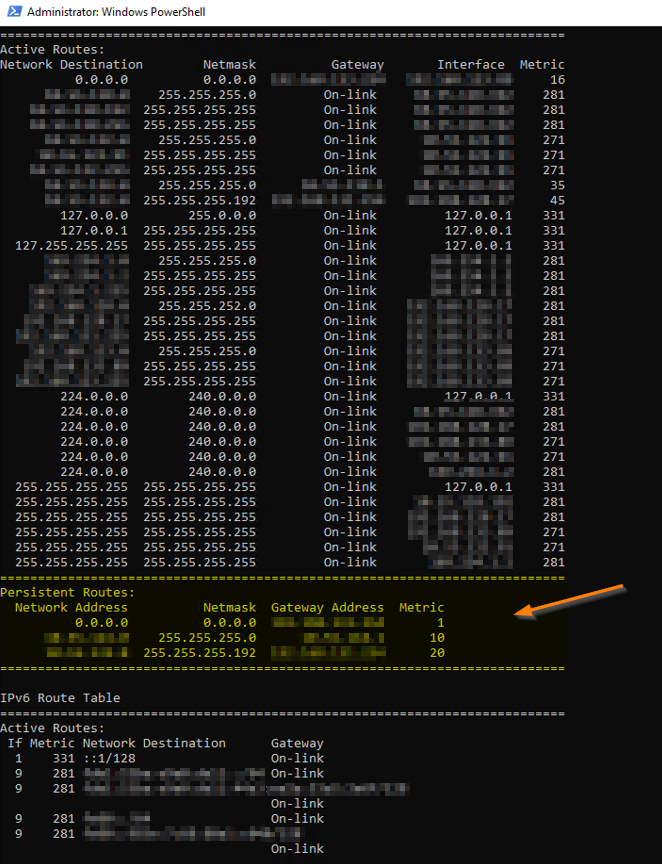Click 'Network Destination' header in the IPv6 table
The image size is (662, 864).
tap(154, 743)
